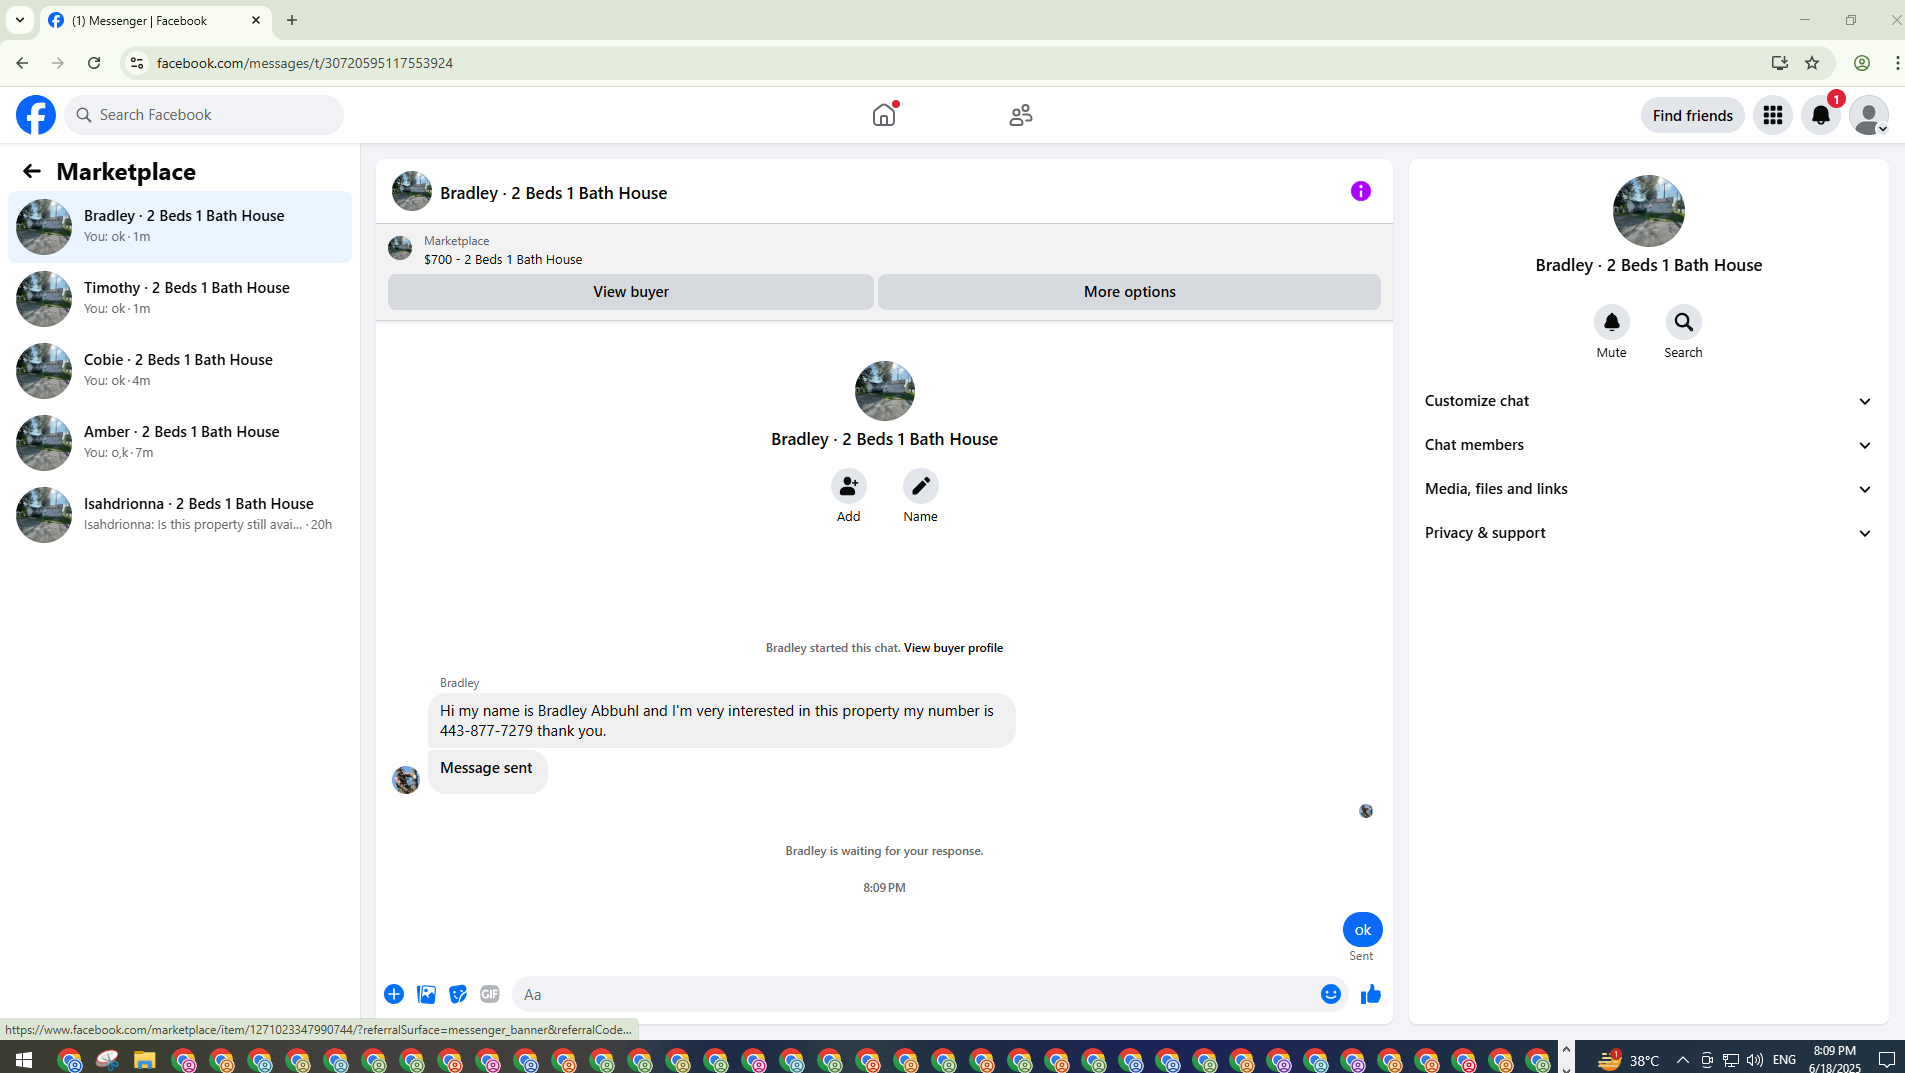Click Bradley's message with phone number
This screenshot has width=1905, height=1073.
(722, 721)
